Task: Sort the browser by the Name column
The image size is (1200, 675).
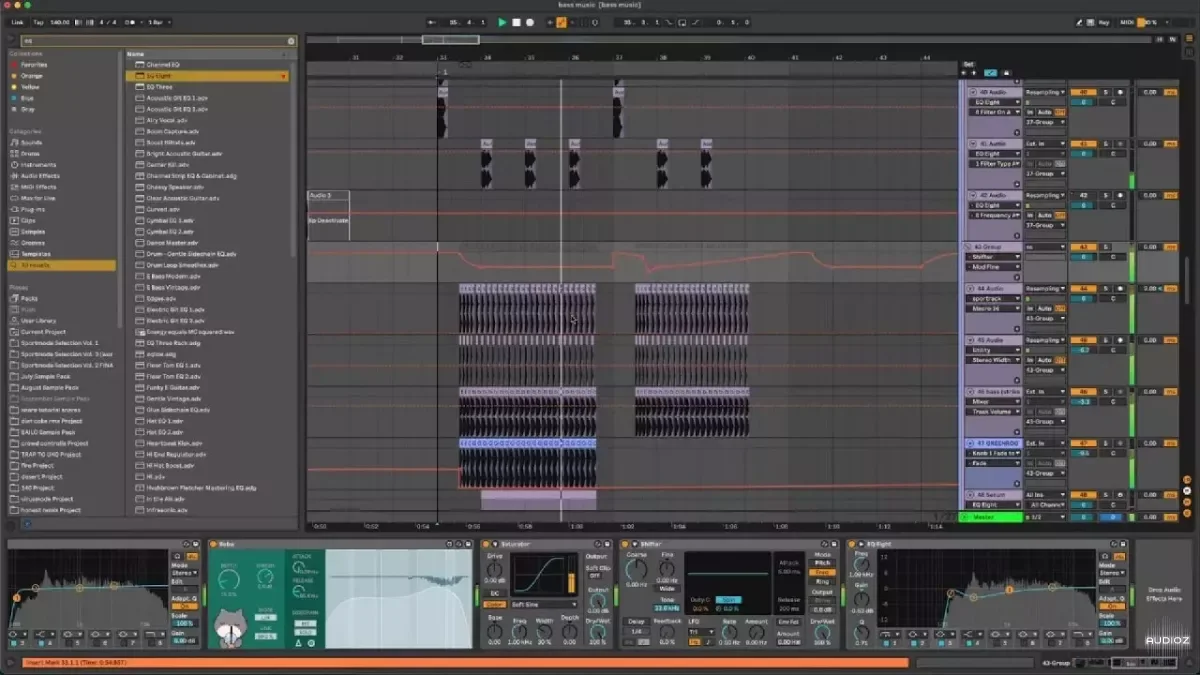Action: (210, 54)
